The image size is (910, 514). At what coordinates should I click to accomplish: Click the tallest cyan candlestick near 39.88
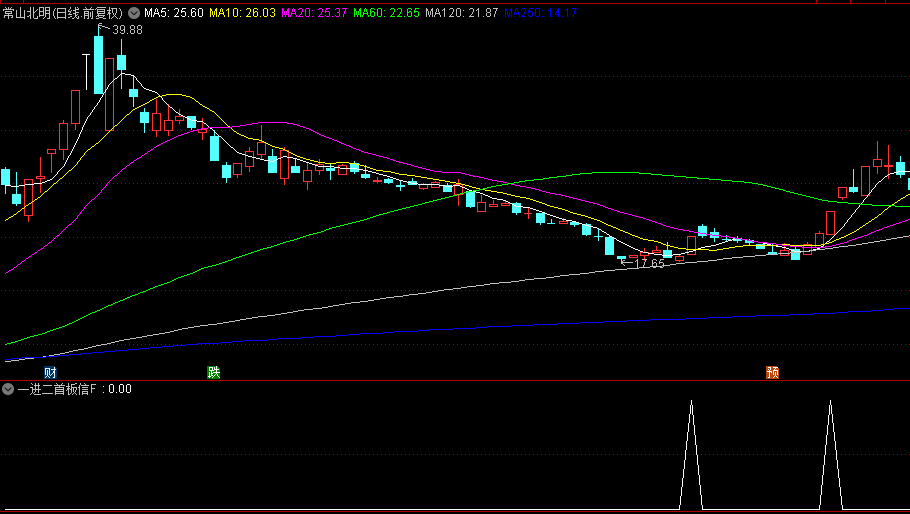99,65
